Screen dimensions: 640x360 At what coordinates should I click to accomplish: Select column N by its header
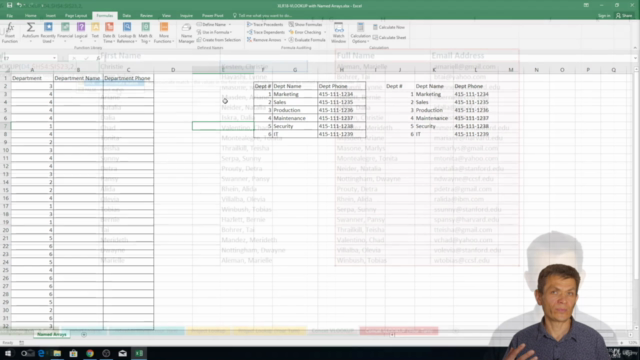pos(536,70)
